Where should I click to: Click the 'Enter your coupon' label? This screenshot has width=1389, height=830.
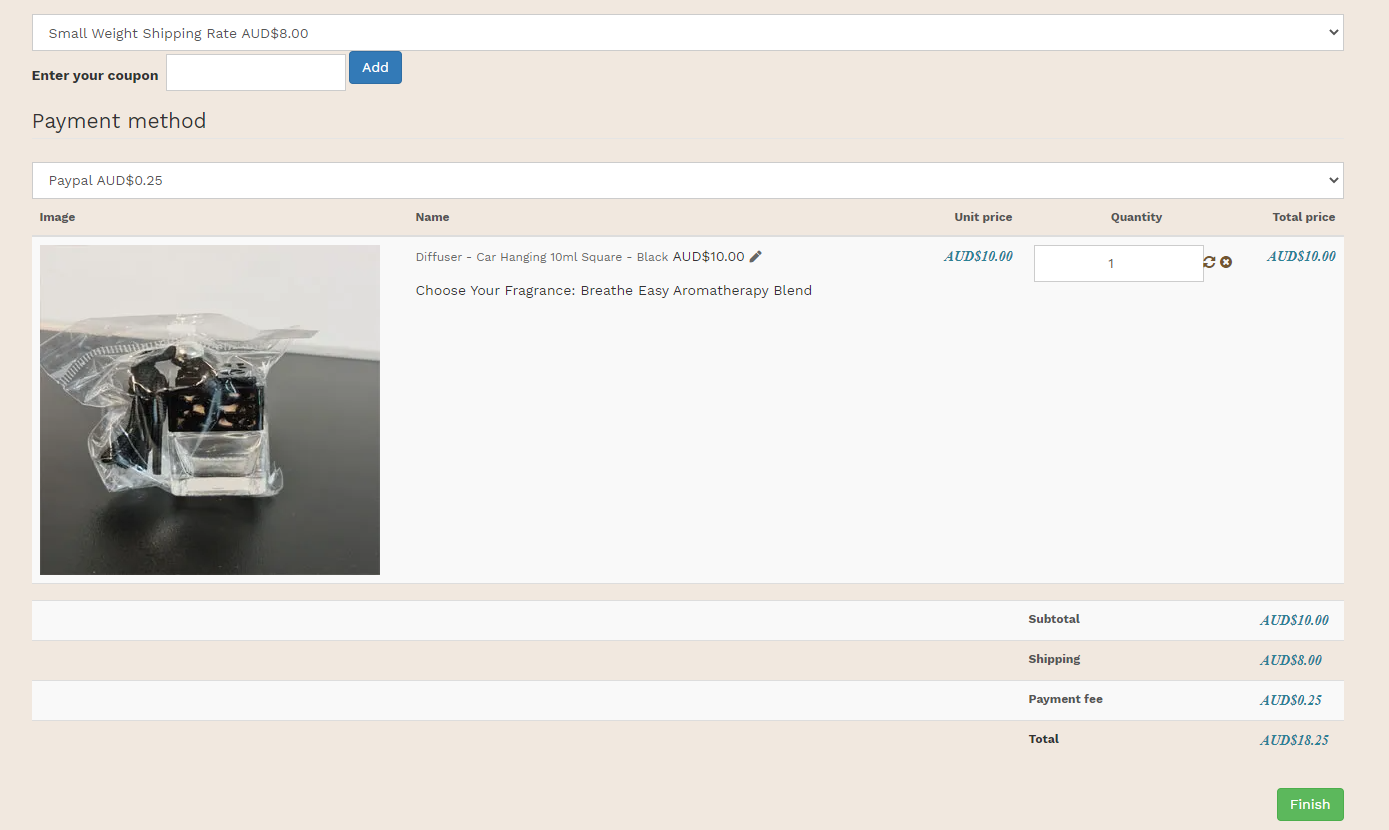(95, 76)
